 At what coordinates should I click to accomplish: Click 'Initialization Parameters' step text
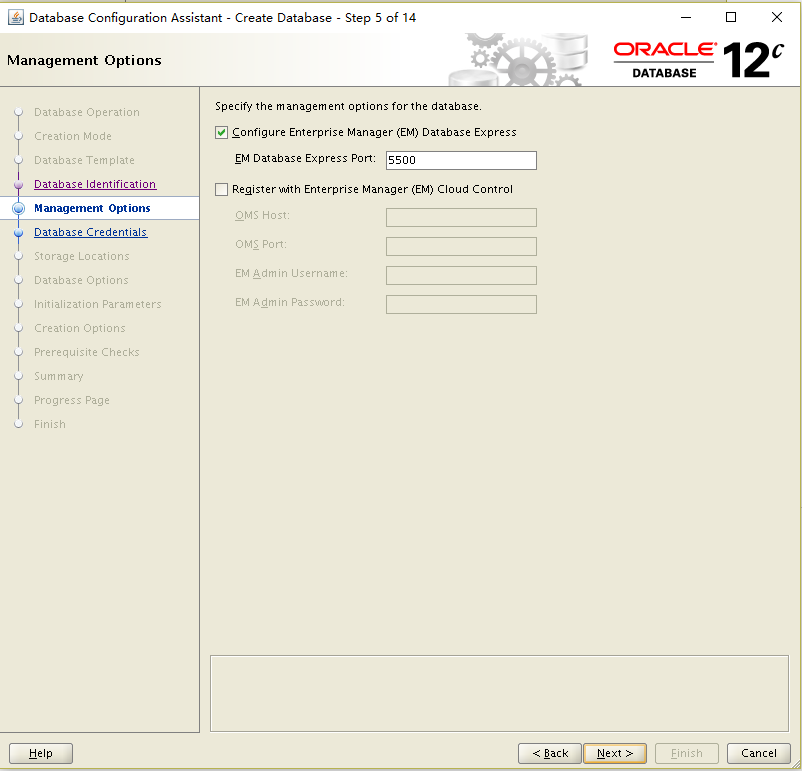[98, 304]
